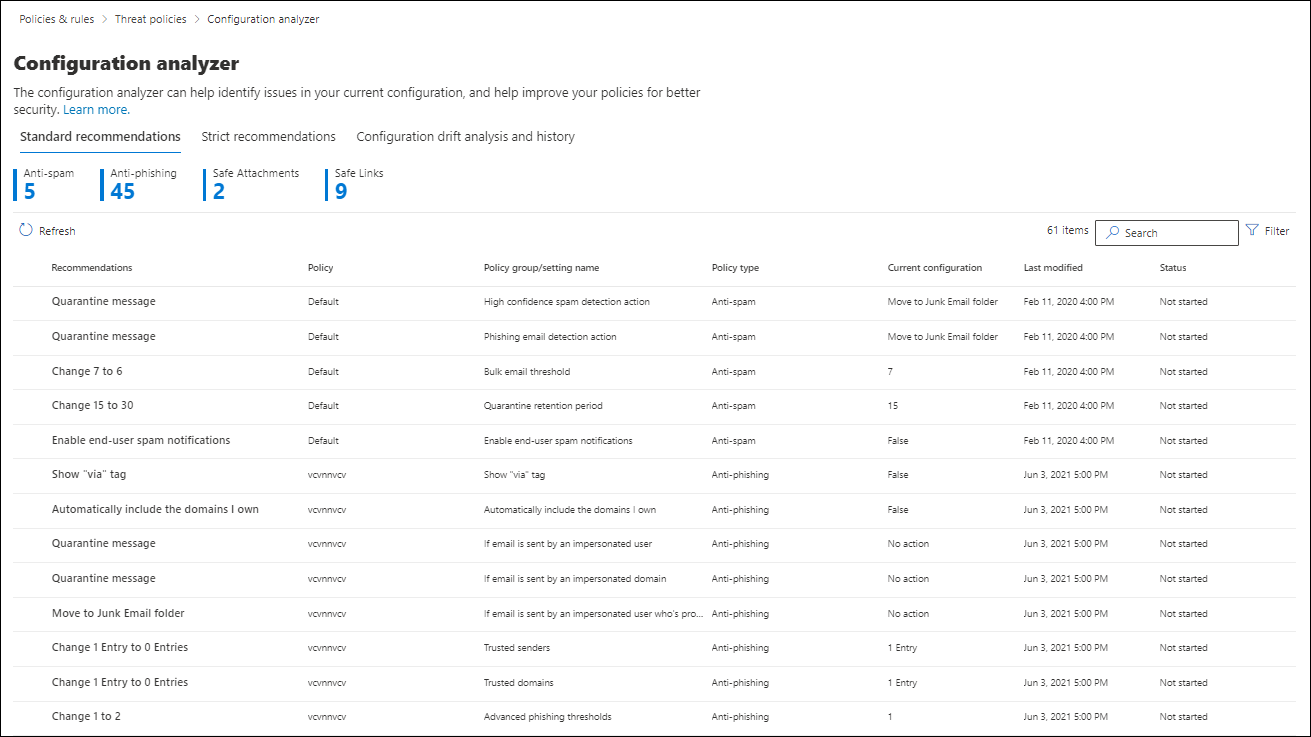
Task: Open Configuration drift analysis and history tab
Action: [465, 137]
